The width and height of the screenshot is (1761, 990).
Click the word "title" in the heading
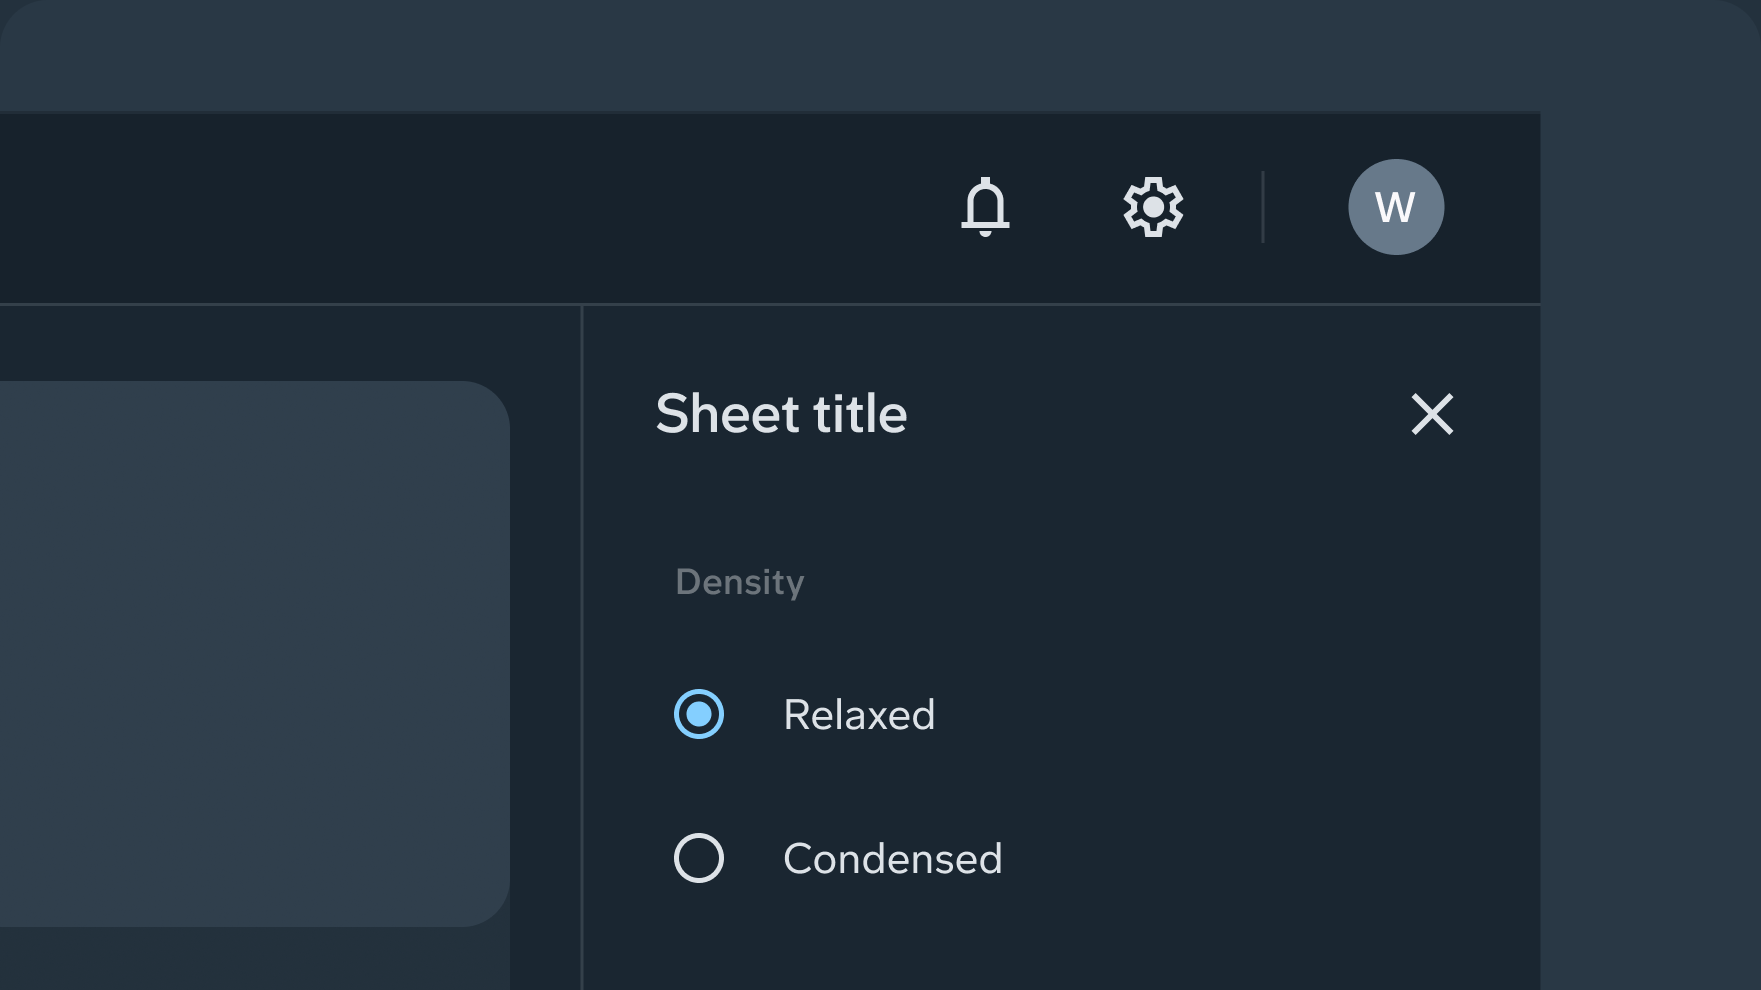pos(859,414)
